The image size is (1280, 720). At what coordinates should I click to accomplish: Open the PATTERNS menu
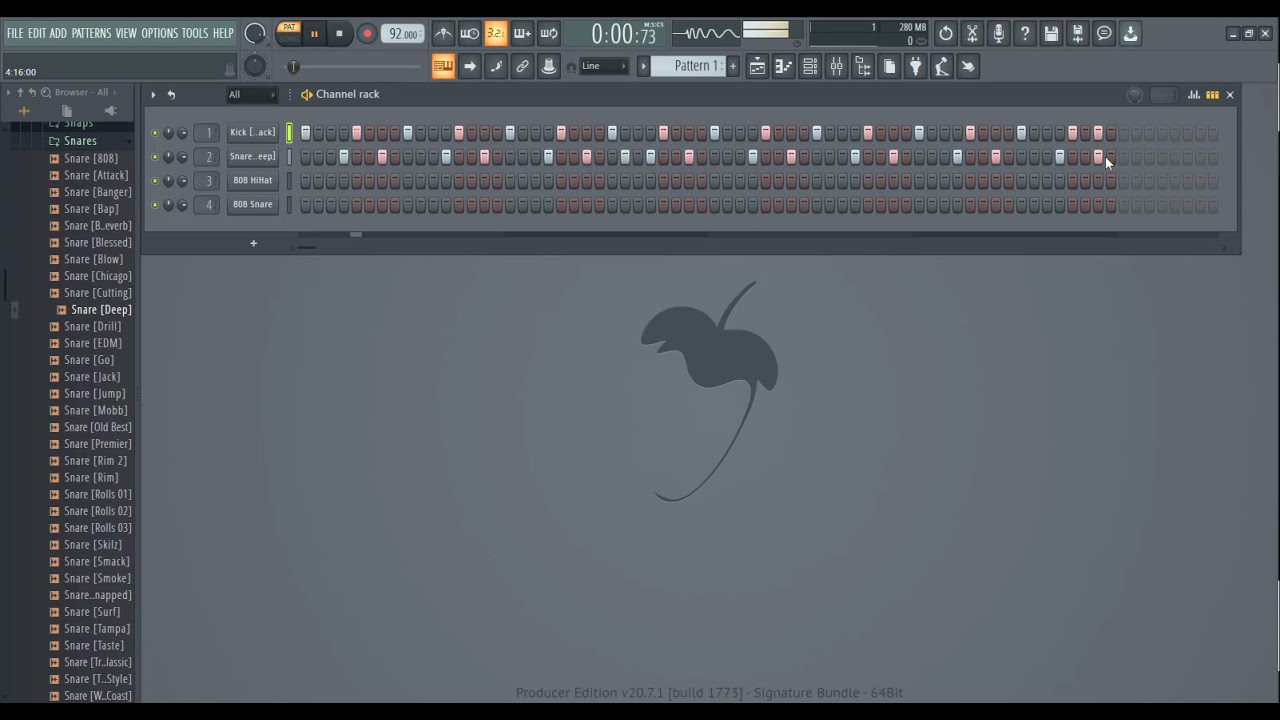pyautogui.click(x=91, y=33)
